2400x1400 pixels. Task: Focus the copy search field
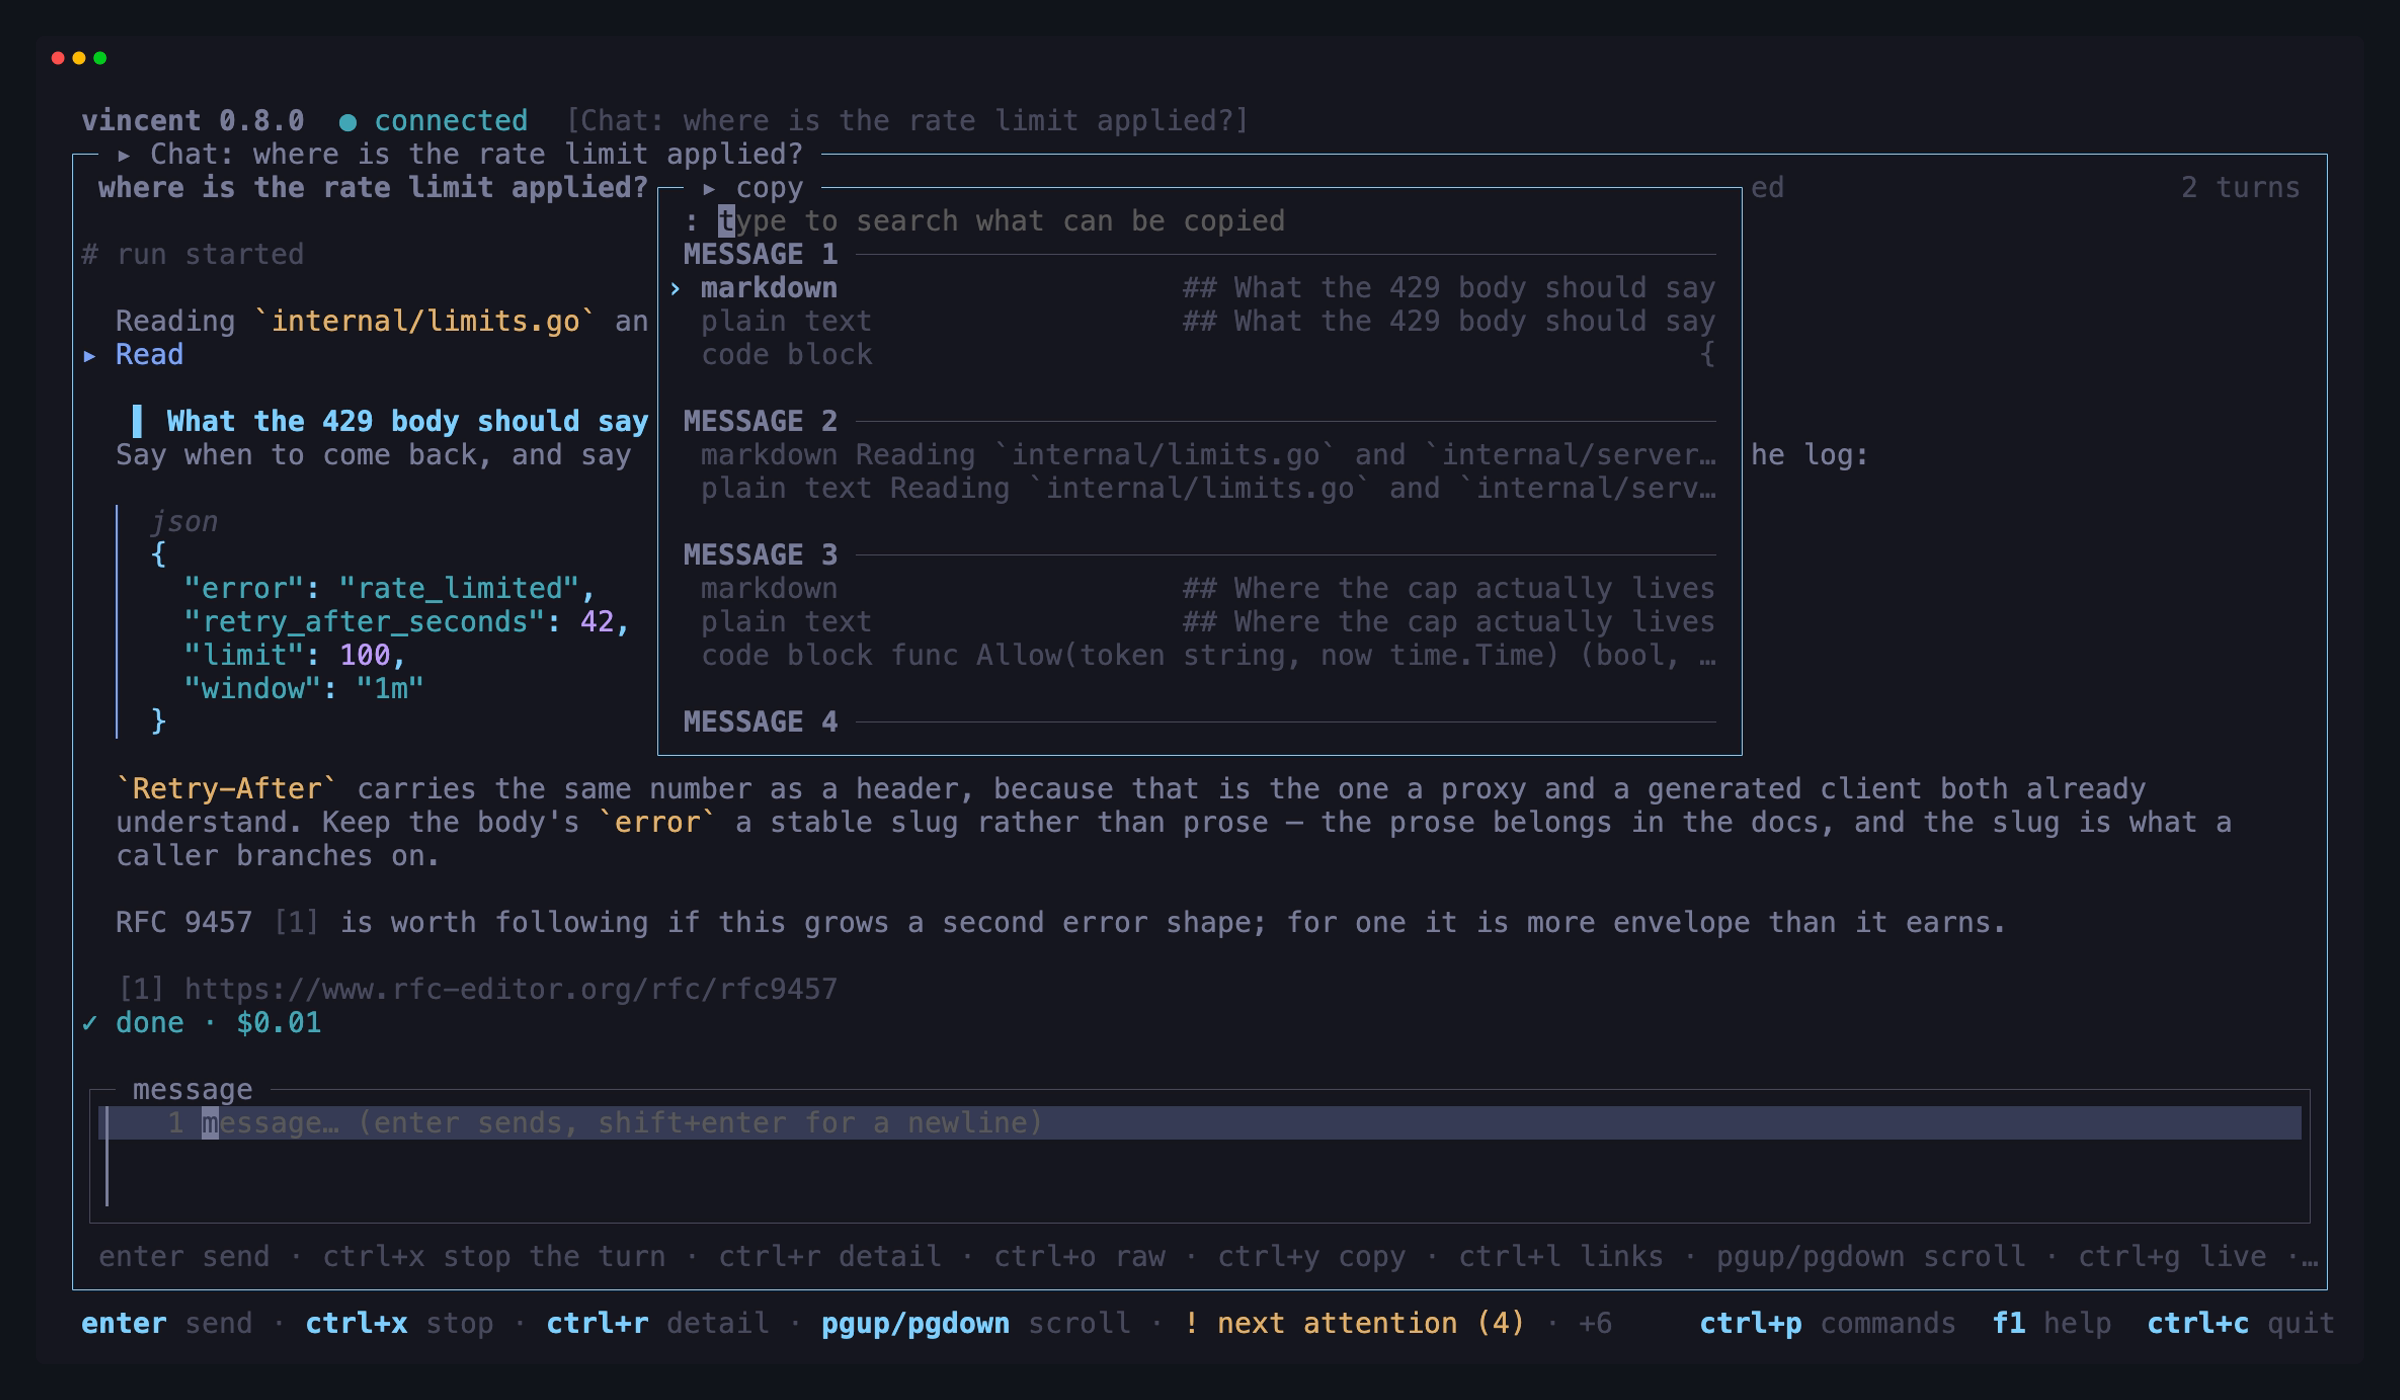click(1199, 221)
